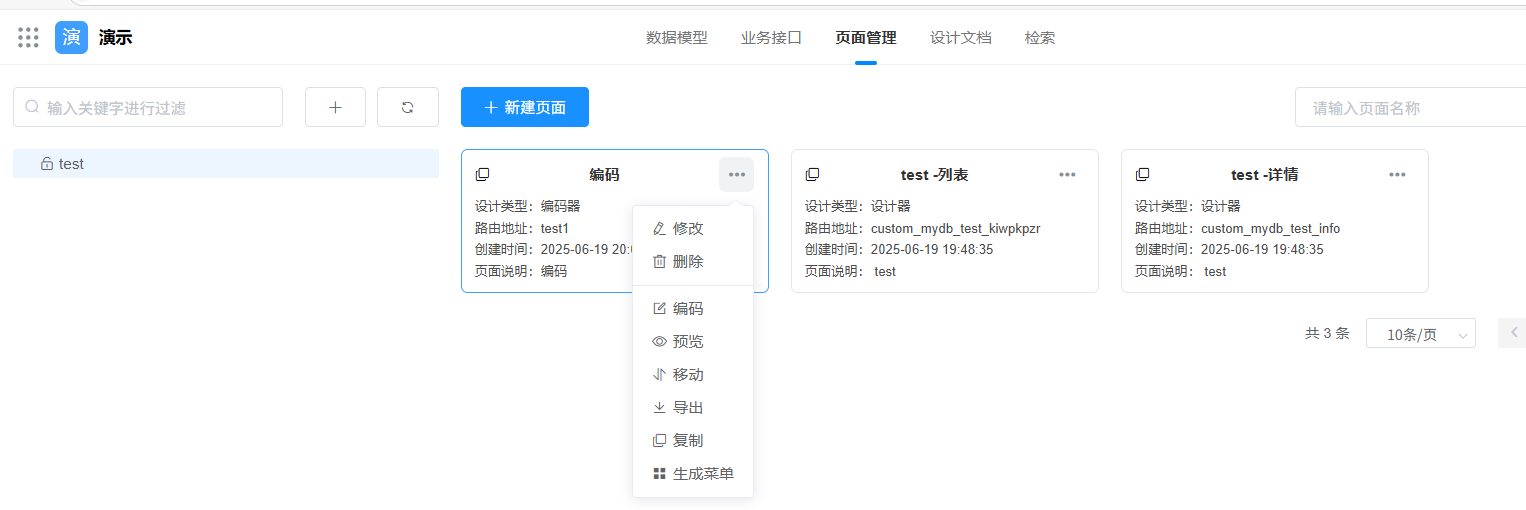Click the 编码 card title

(604, 174)
